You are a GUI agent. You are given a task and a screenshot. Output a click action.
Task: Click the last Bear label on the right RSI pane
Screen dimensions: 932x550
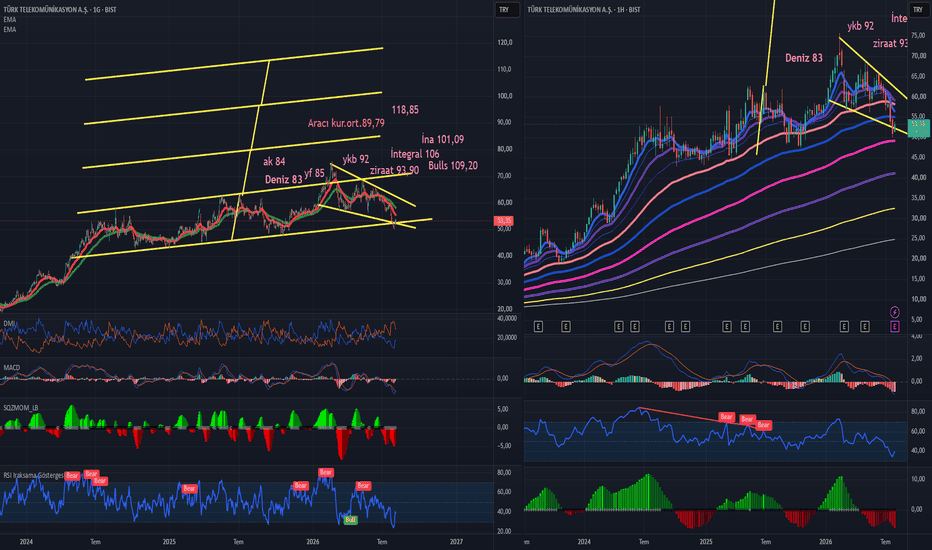pyautogui.click(x=763, y=425)
